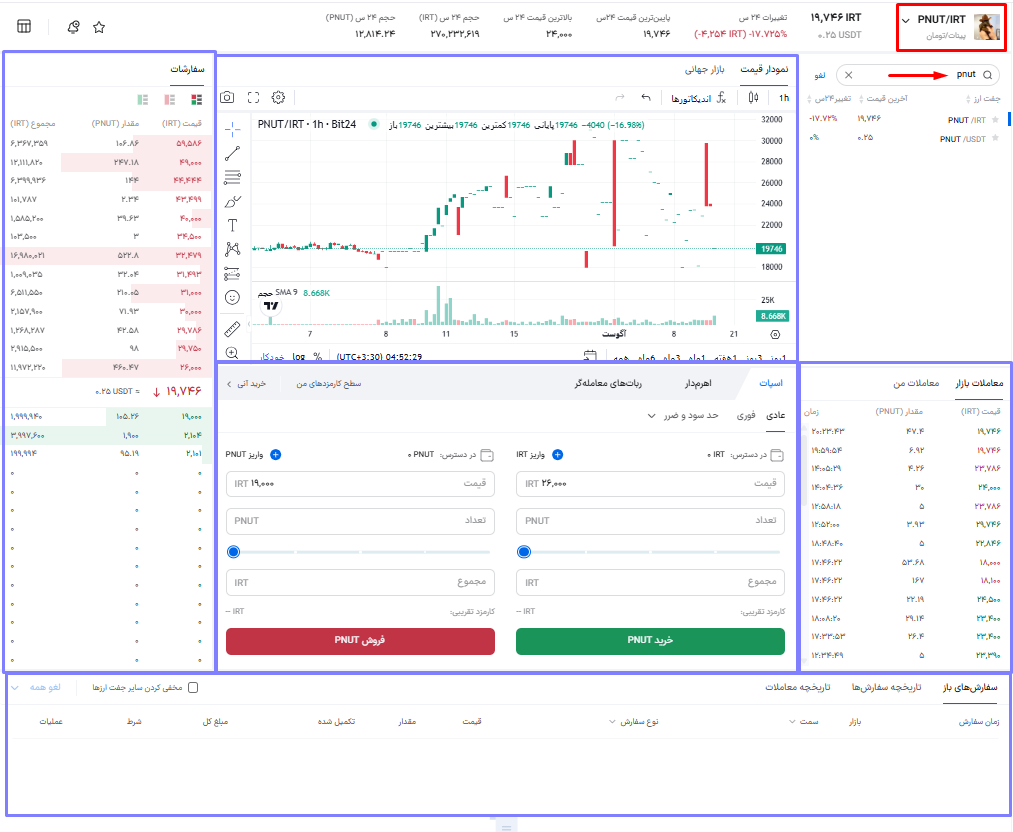Click the pnut search input field
This screenshot has width=1013, height=832.
(915, 75)
